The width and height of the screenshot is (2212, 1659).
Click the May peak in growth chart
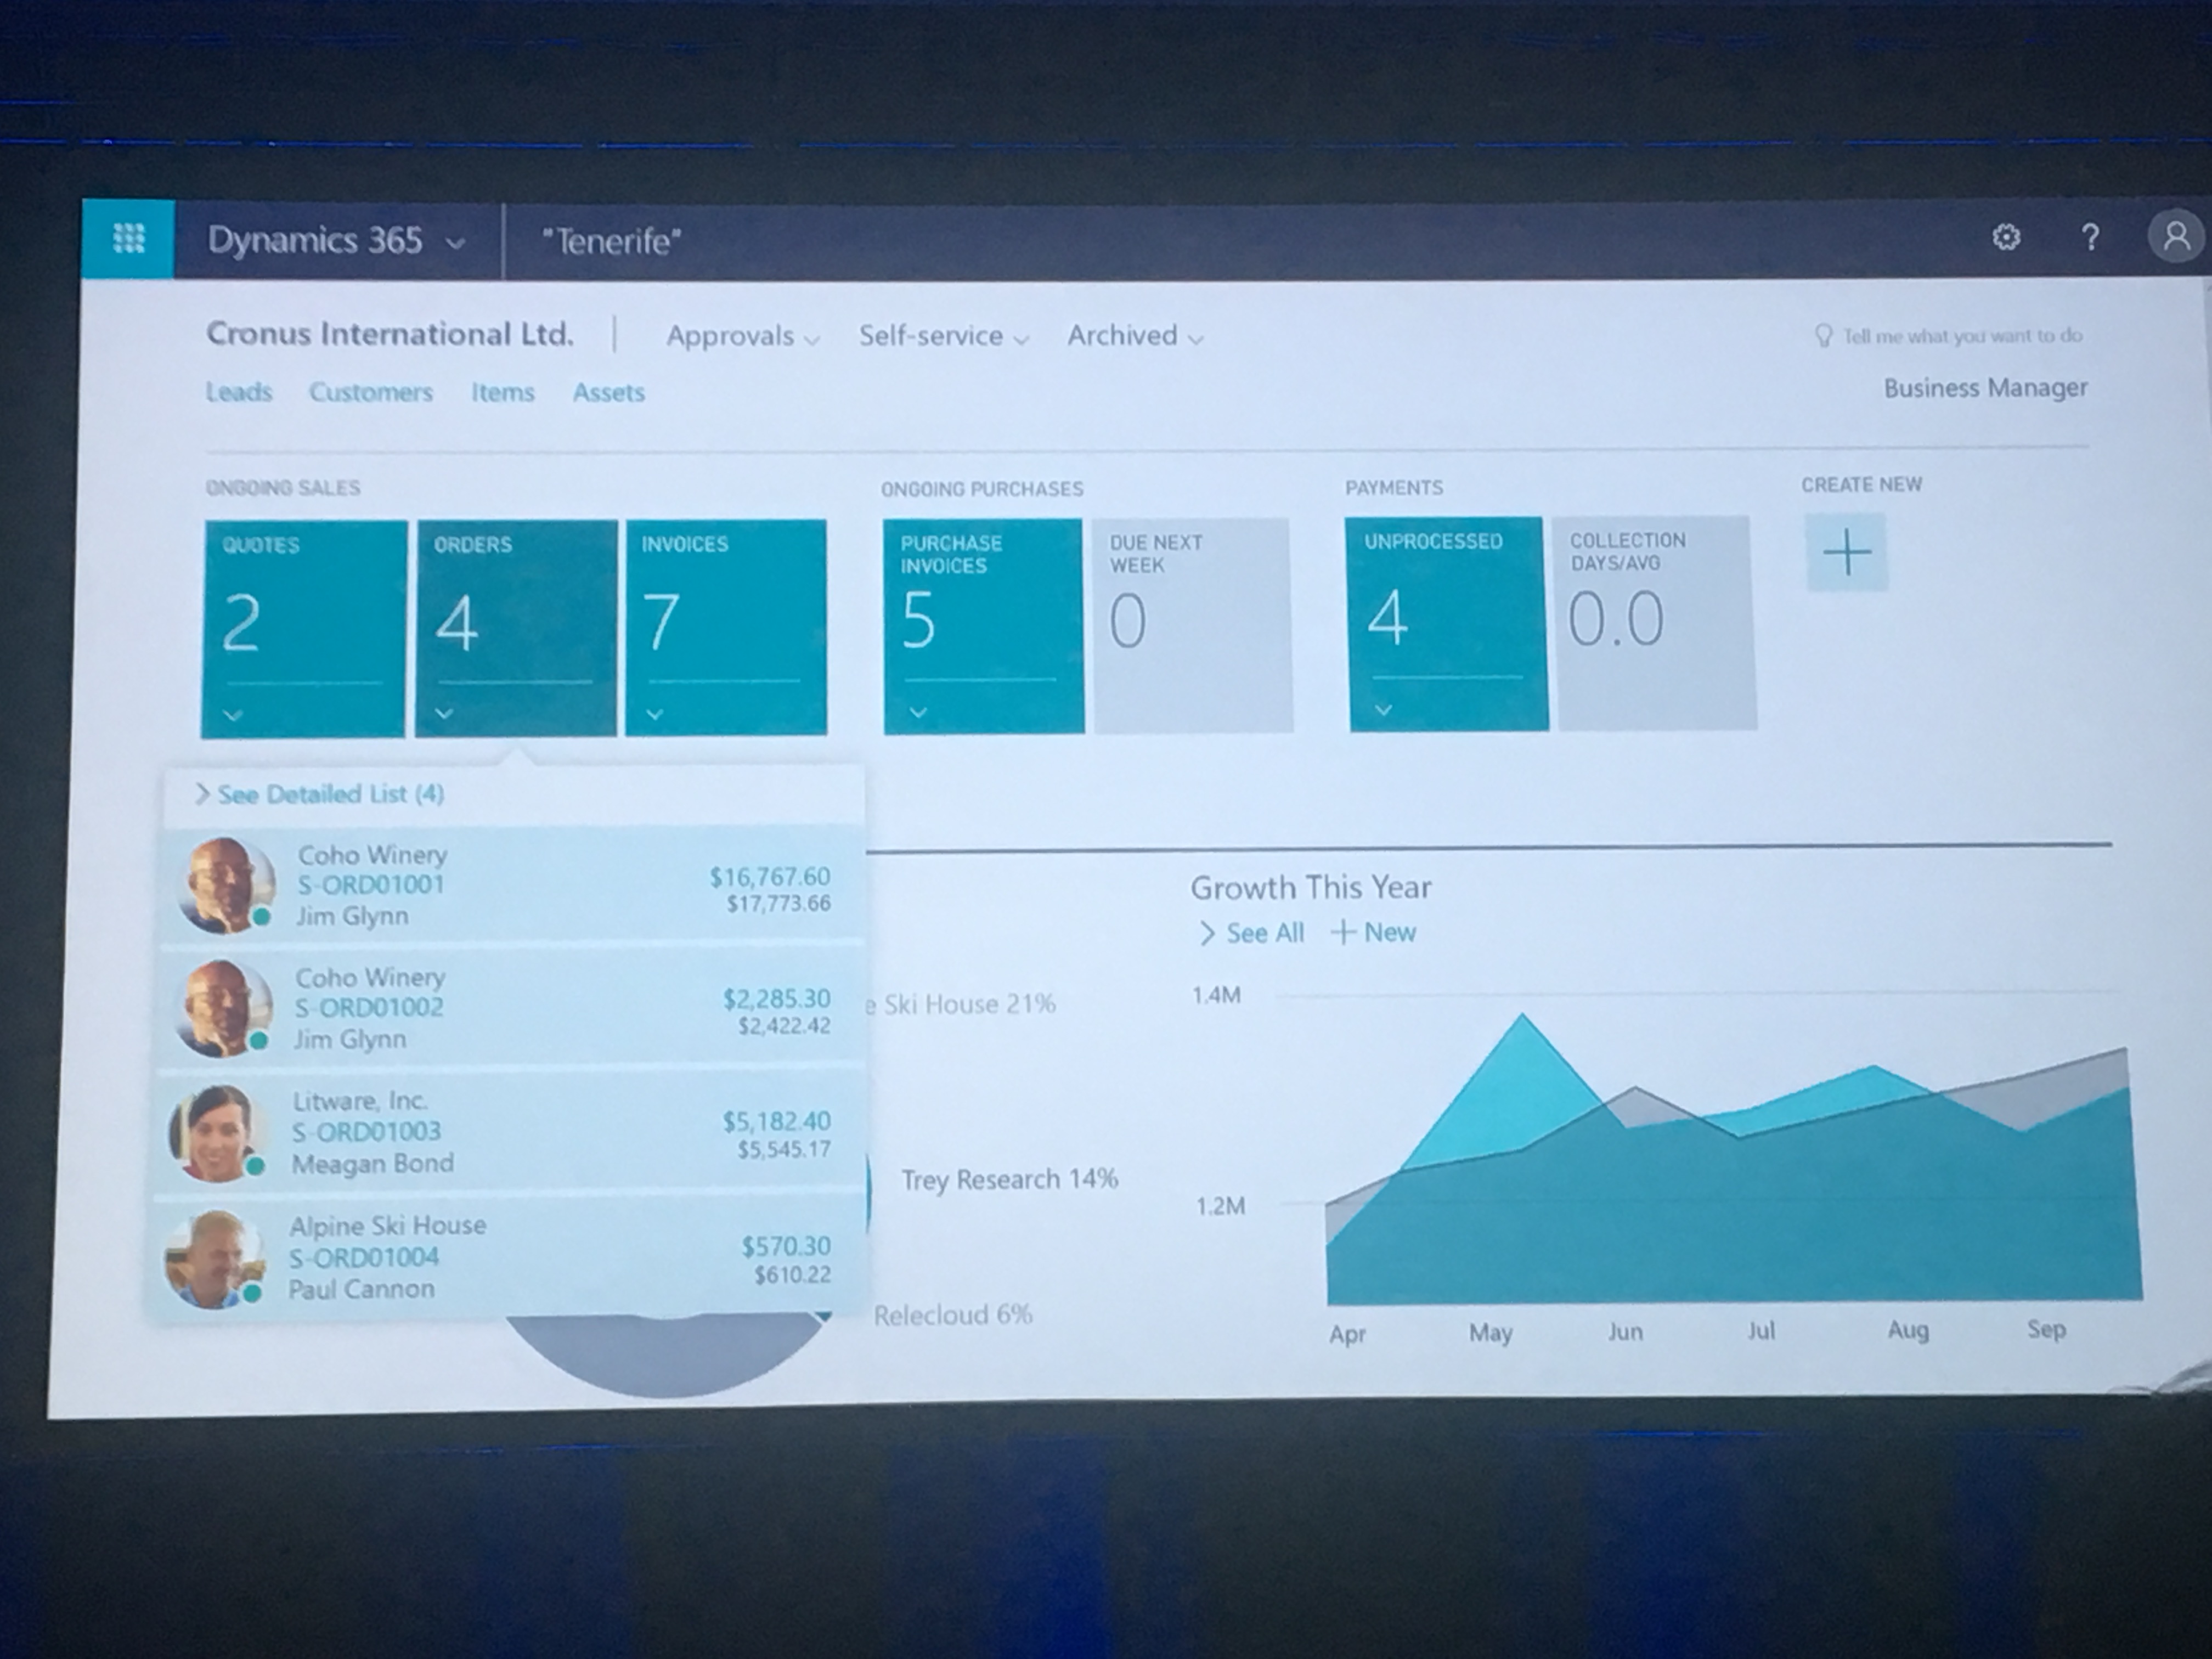1522,1016
